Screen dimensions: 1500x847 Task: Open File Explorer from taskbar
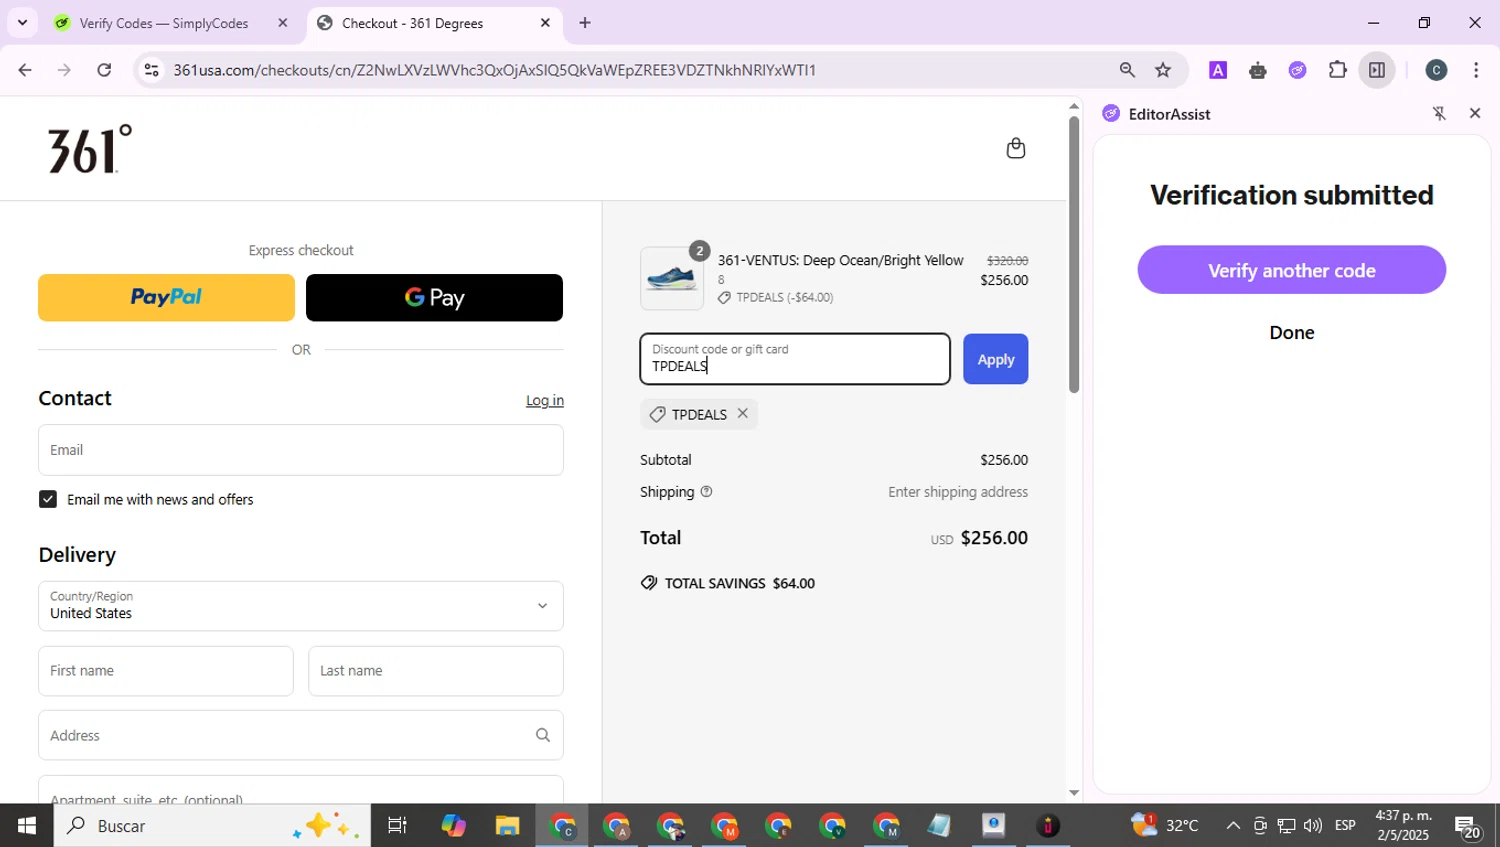[x=507, y=825]
